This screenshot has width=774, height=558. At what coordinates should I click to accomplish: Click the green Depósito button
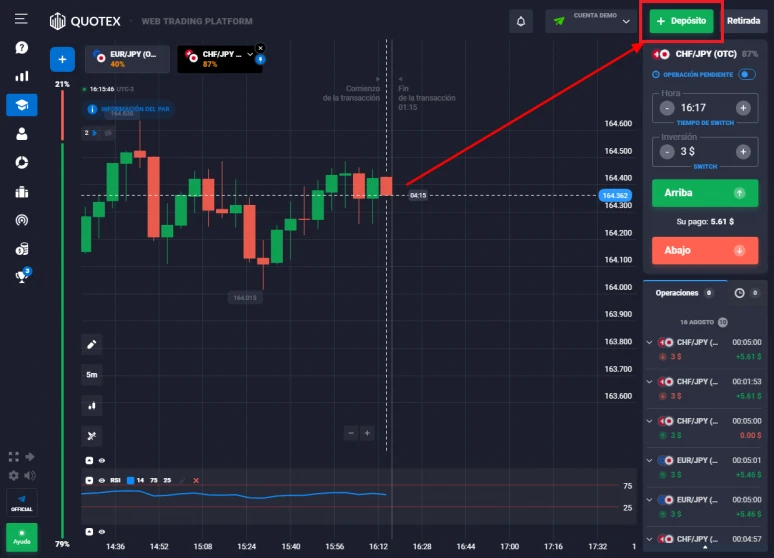click(x=681, y=21)
